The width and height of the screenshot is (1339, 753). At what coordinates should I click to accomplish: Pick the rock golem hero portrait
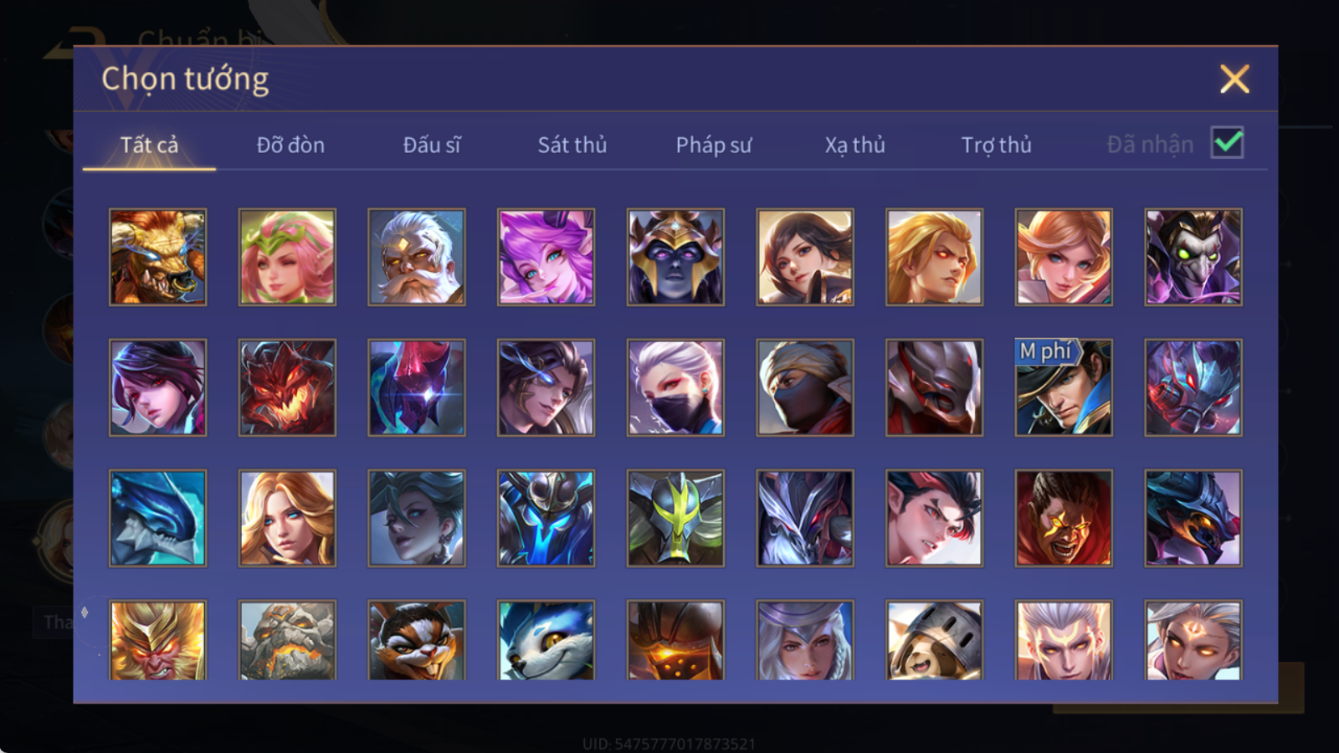coord(288,641)
